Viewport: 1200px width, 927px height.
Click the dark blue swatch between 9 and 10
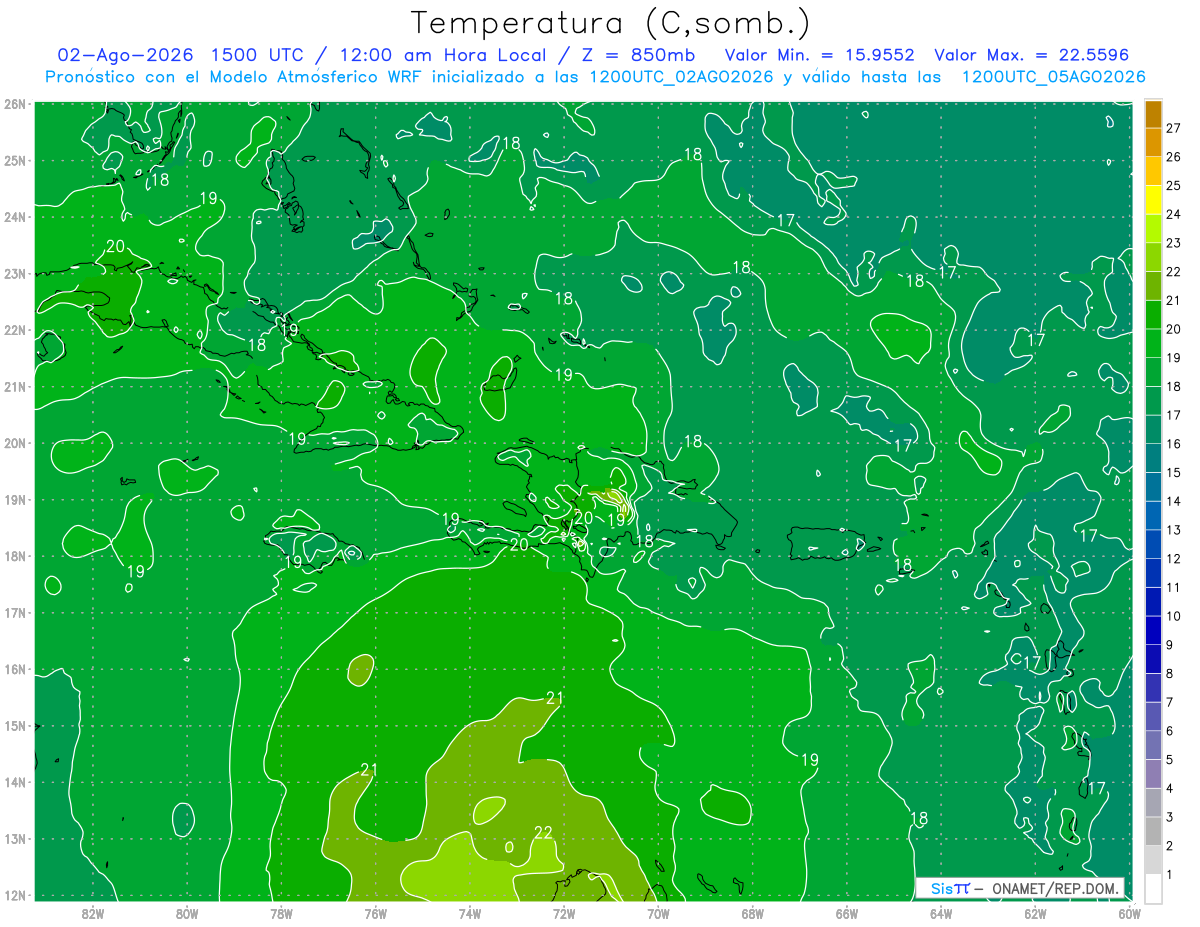[1153, 630]
